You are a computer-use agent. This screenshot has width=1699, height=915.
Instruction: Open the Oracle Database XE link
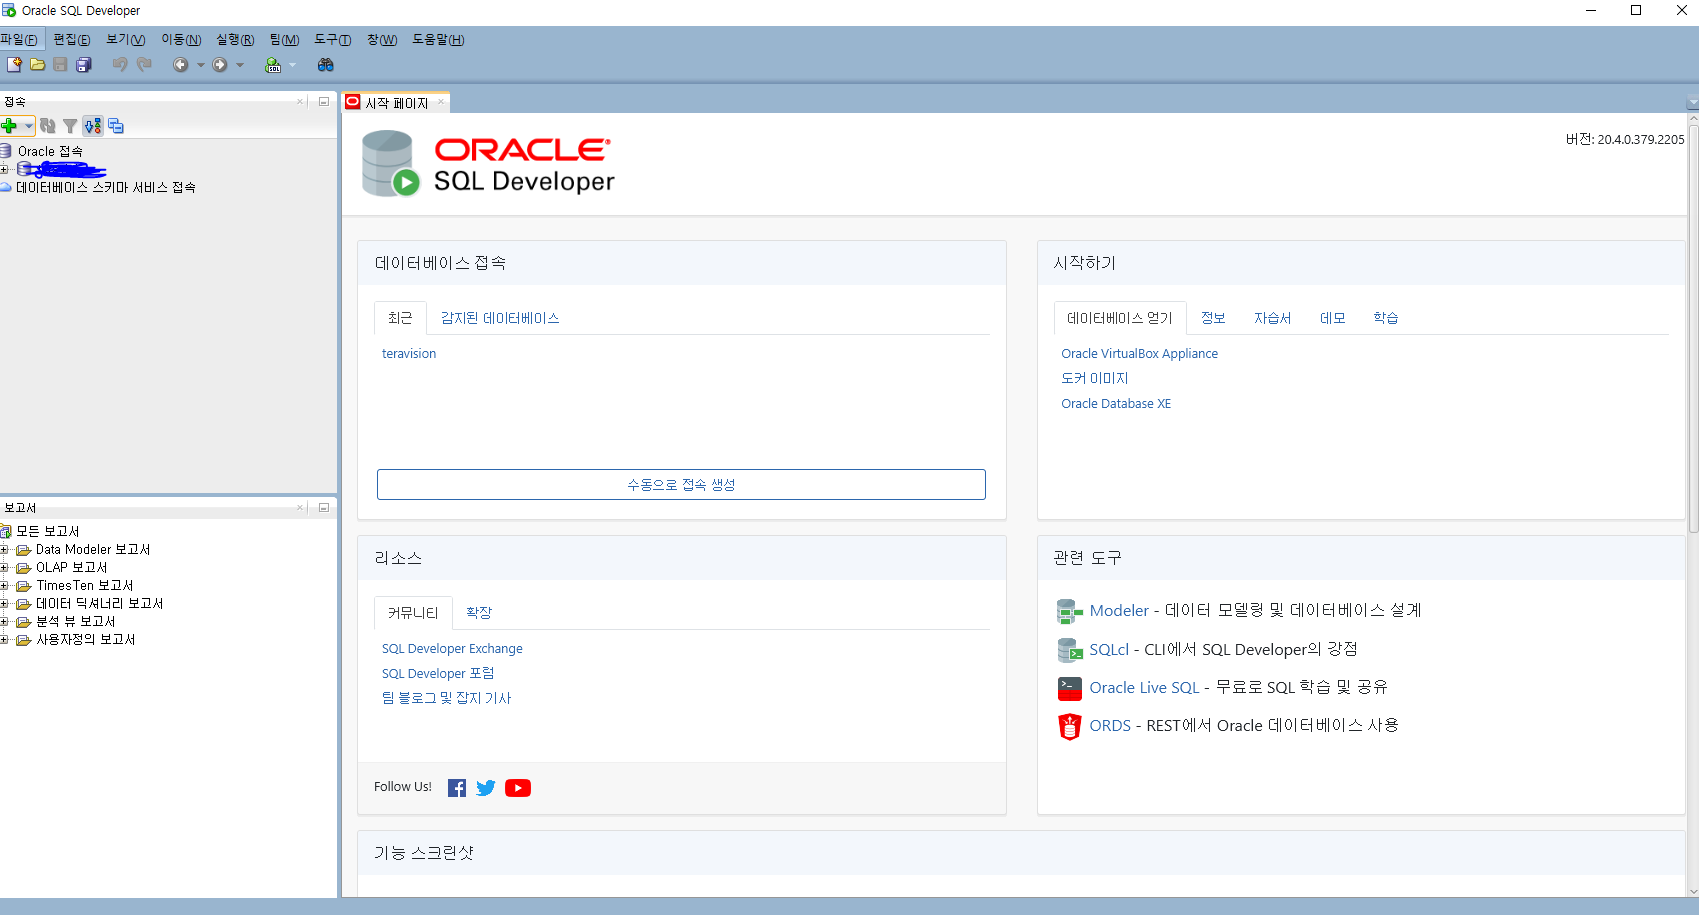[x=1116, y=404]
